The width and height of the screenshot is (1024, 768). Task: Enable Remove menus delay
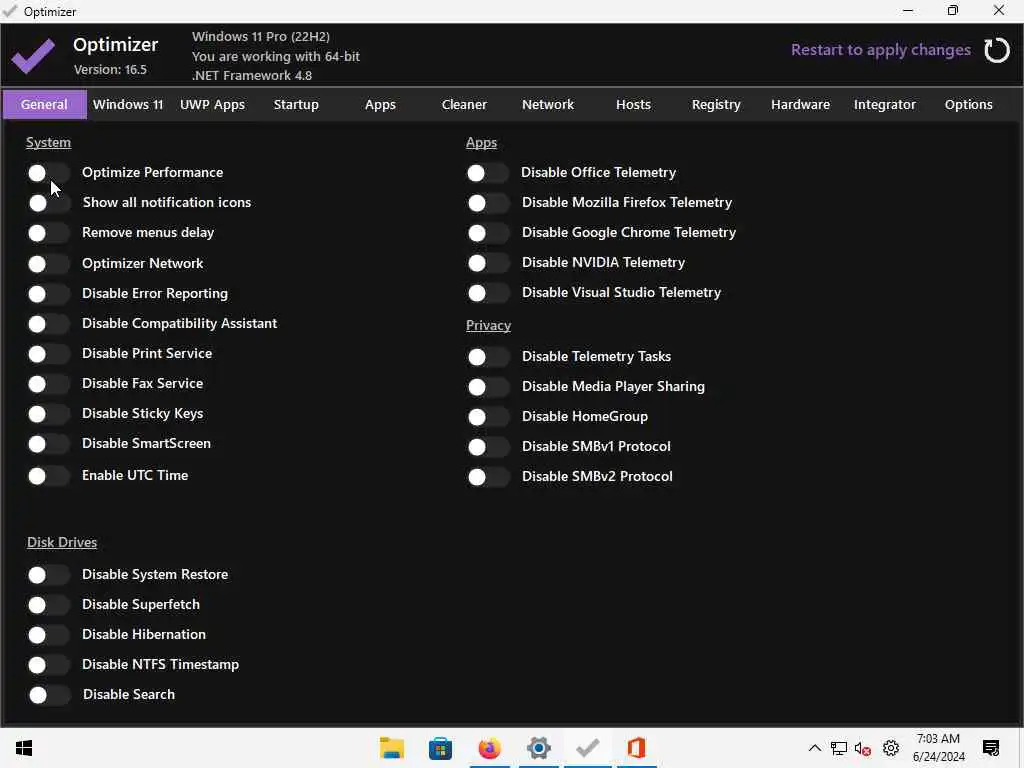tap(48, 233)
